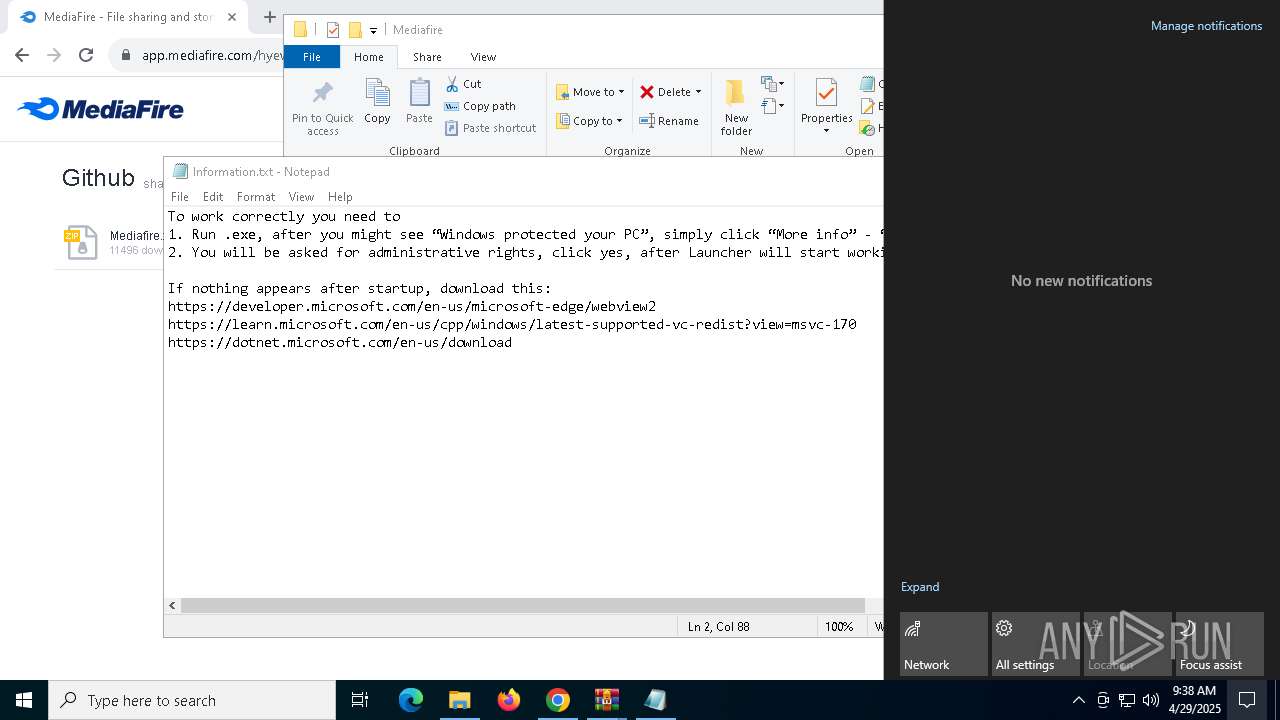Open the notification center icon
This screenshot has height=720, width=1280.
click(1247, 700)
